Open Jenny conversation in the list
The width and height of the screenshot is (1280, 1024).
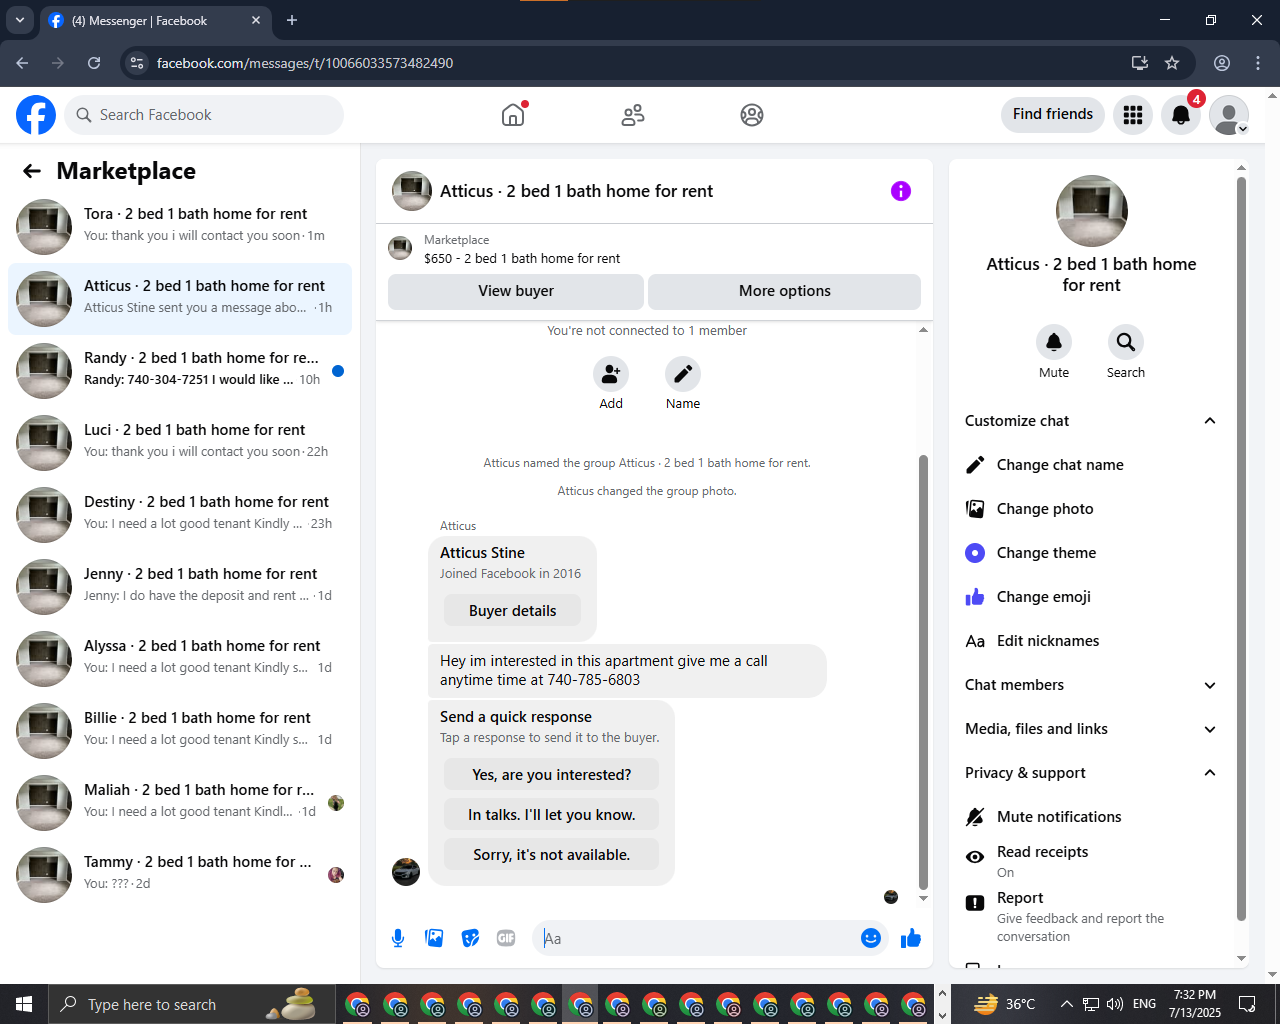click(180, 587)
